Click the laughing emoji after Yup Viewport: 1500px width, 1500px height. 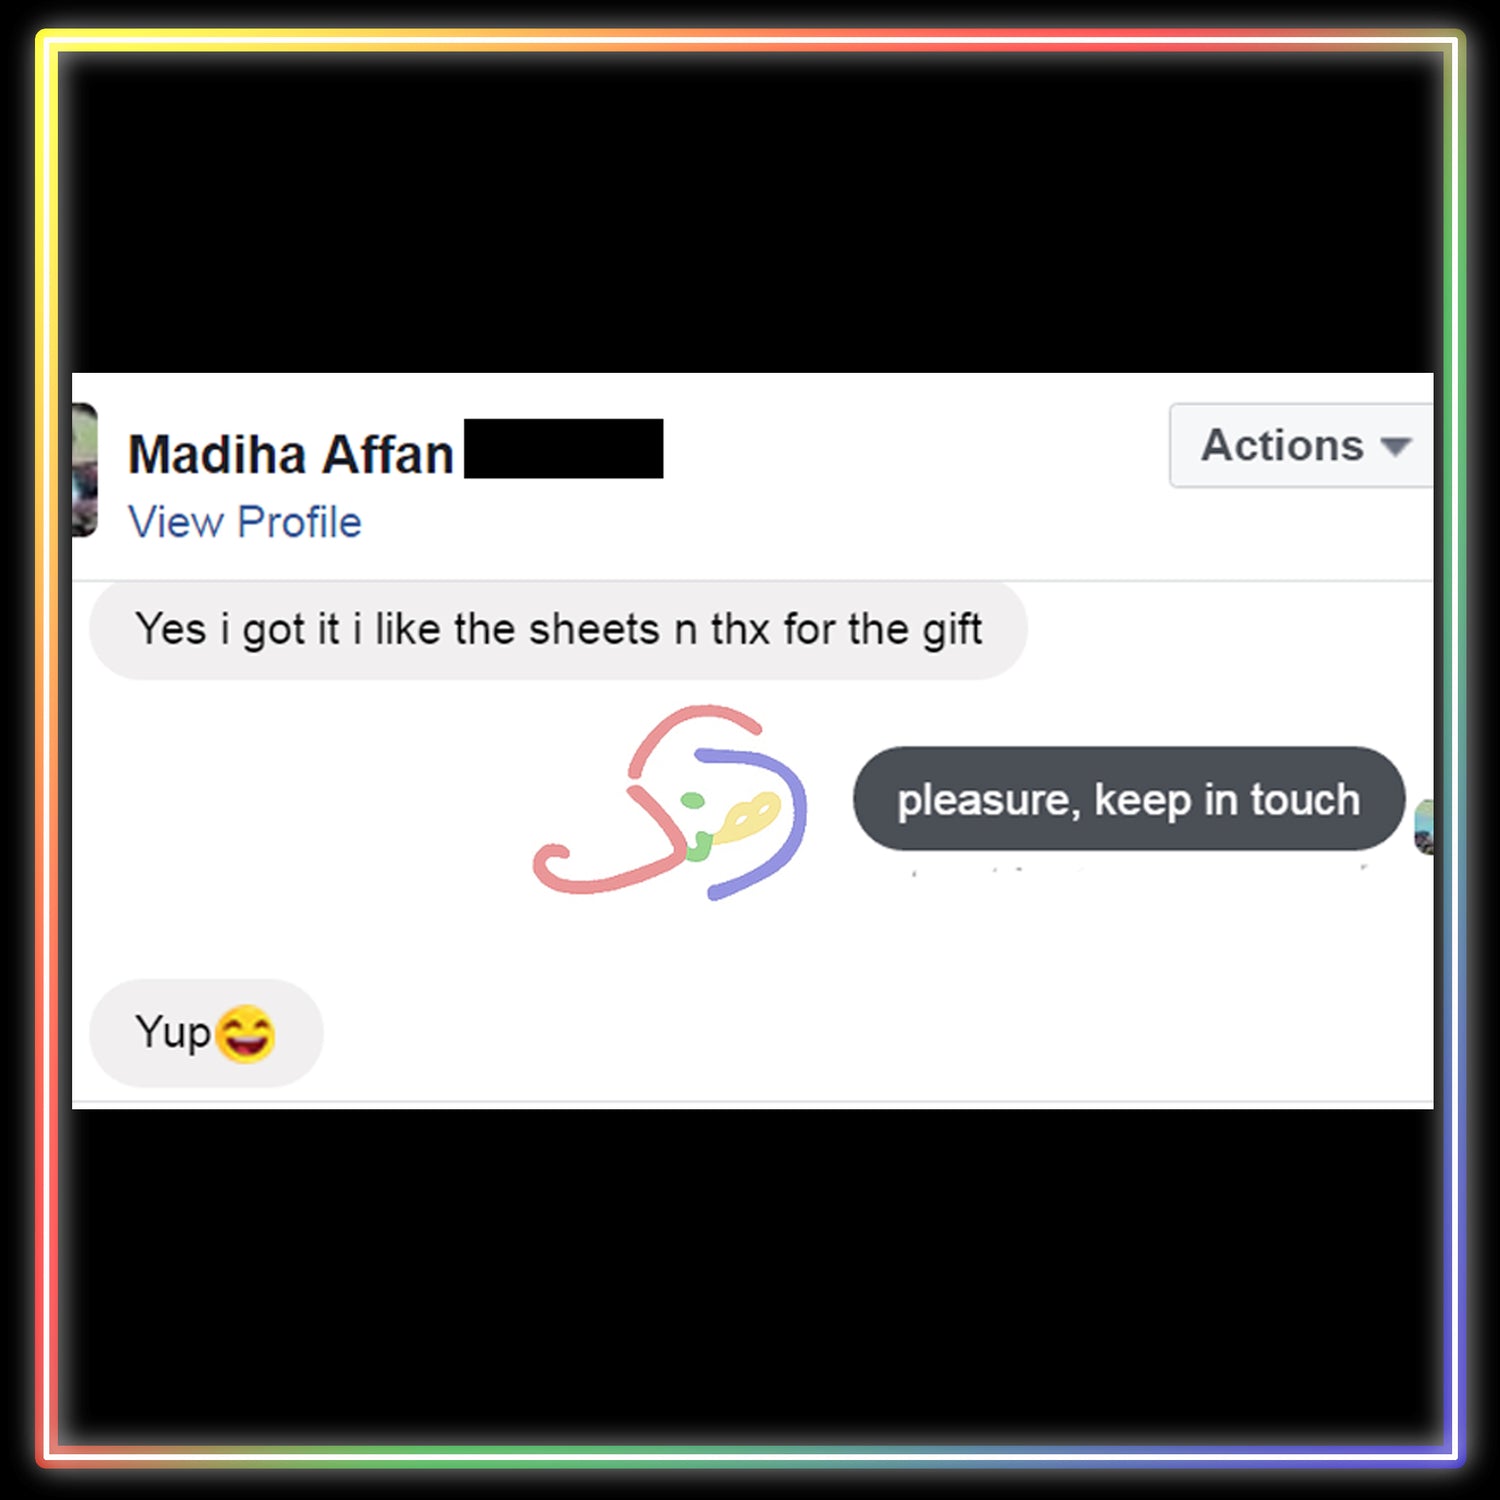pos(245,1034)
